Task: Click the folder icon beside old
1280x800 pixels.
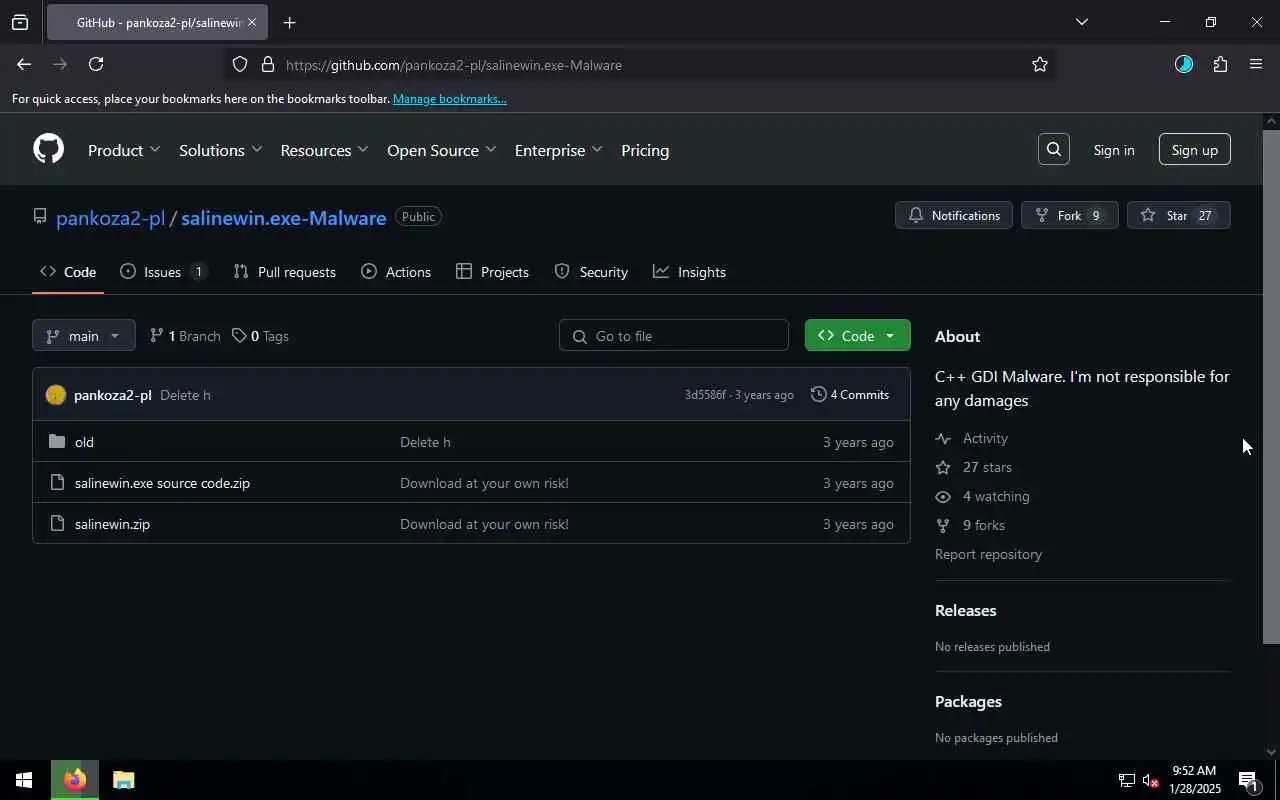Action: point(57,442)
